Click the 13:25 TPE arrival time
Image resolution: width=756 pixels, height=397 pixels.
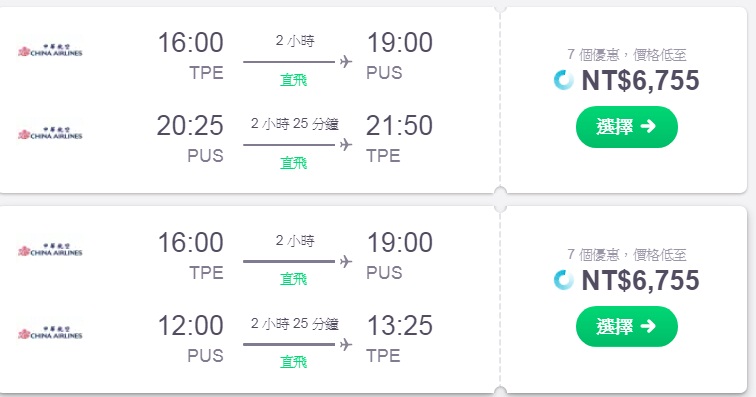point(400,326)
